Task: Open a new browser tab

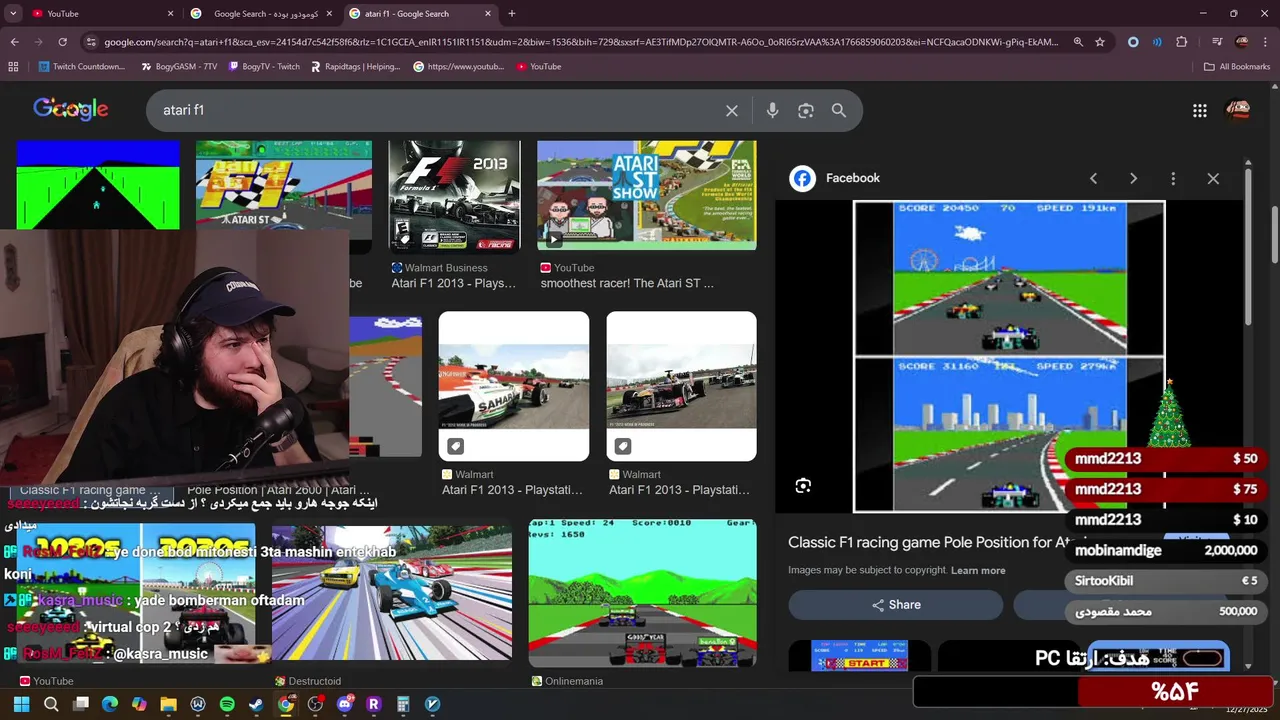Action: tap(512, 14)
